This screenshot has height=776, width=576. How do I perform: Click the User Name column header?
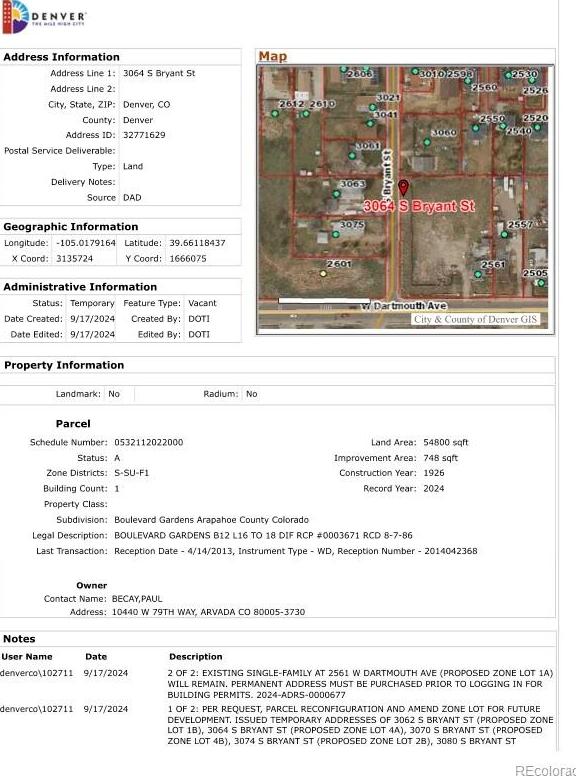point(27,657)
